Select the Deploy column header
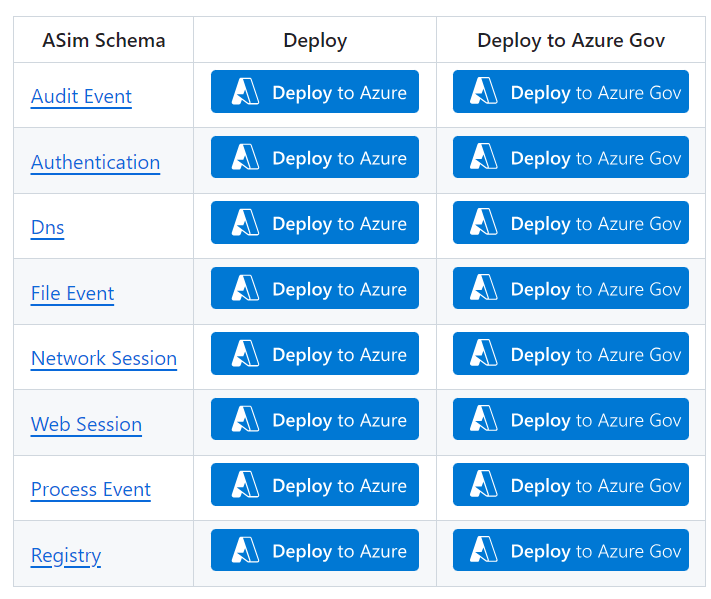The image size is (711, 599). (x=315, y=41)
